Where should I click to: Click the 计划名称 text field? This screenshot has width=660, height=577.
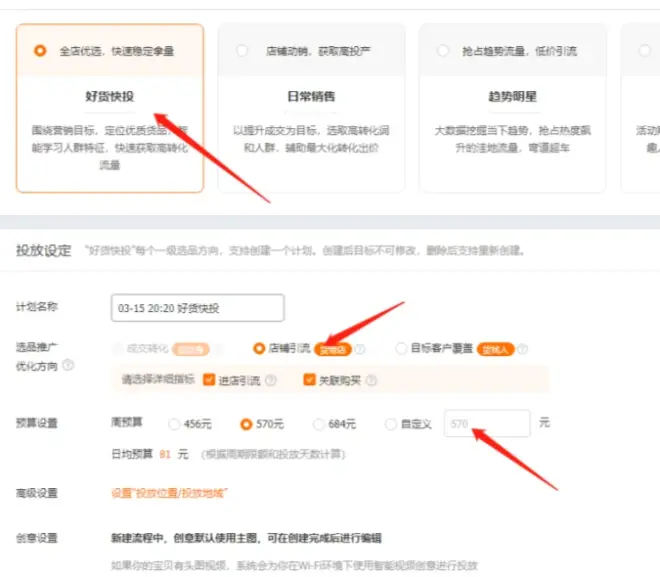[x=197, y=308]
